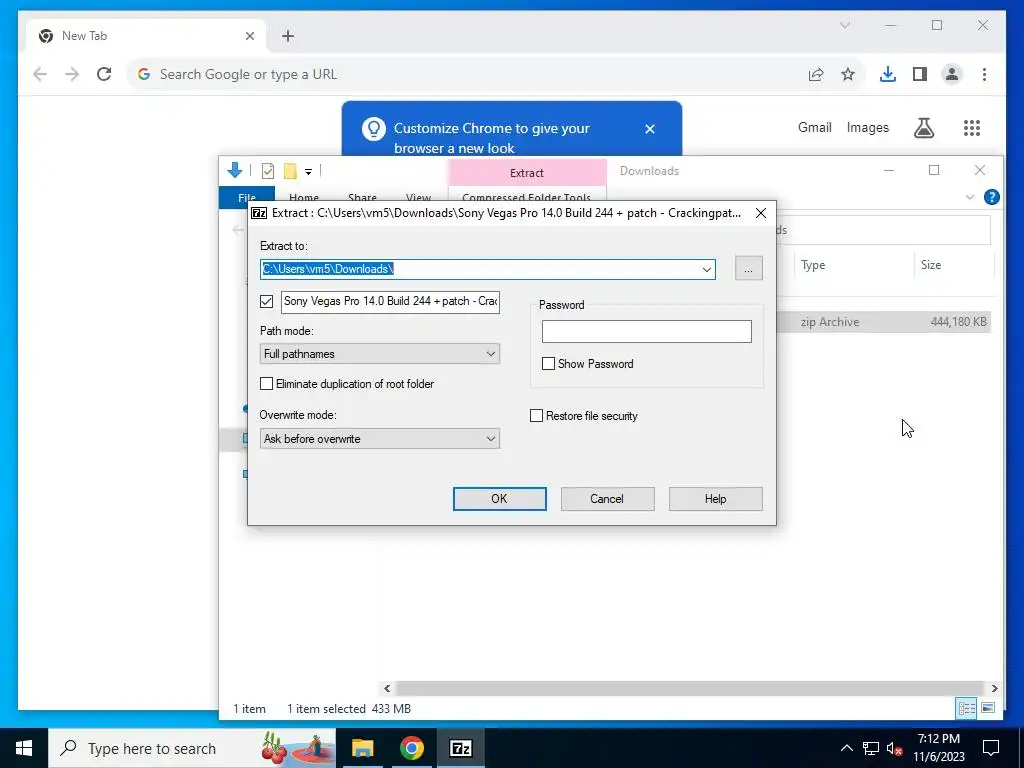Close the New Tab tab
Viewport: 1024px width, 768px height.
pos(249,36)
